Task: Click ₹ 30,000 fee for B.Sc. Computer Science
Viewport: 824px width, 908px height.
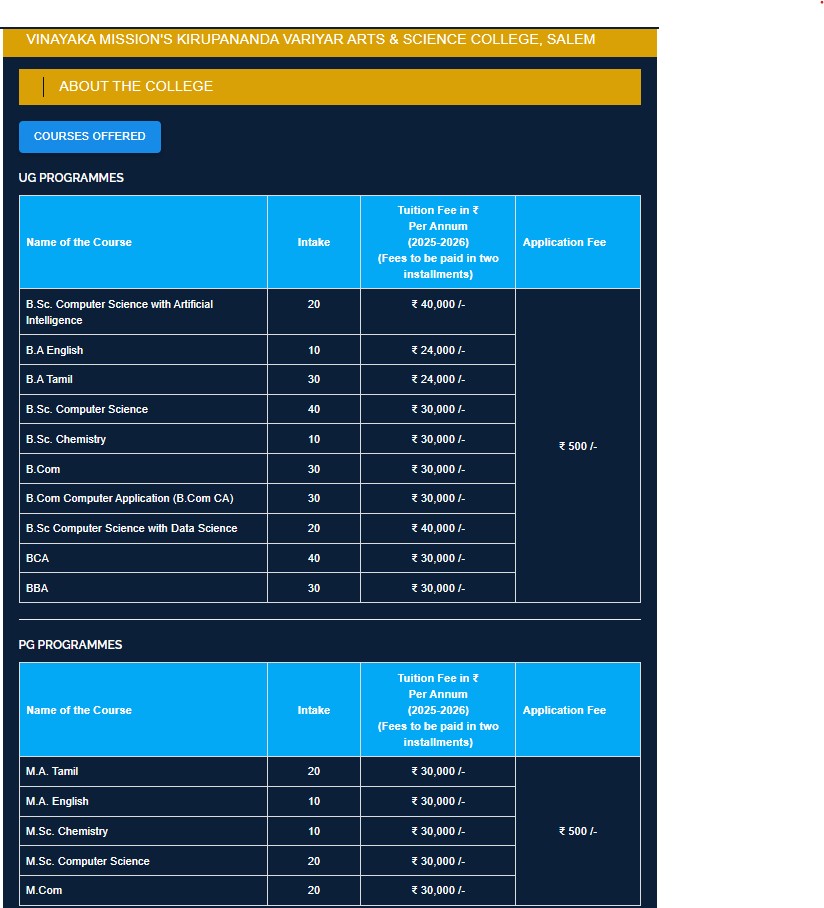Action: [x=438, y=409]
